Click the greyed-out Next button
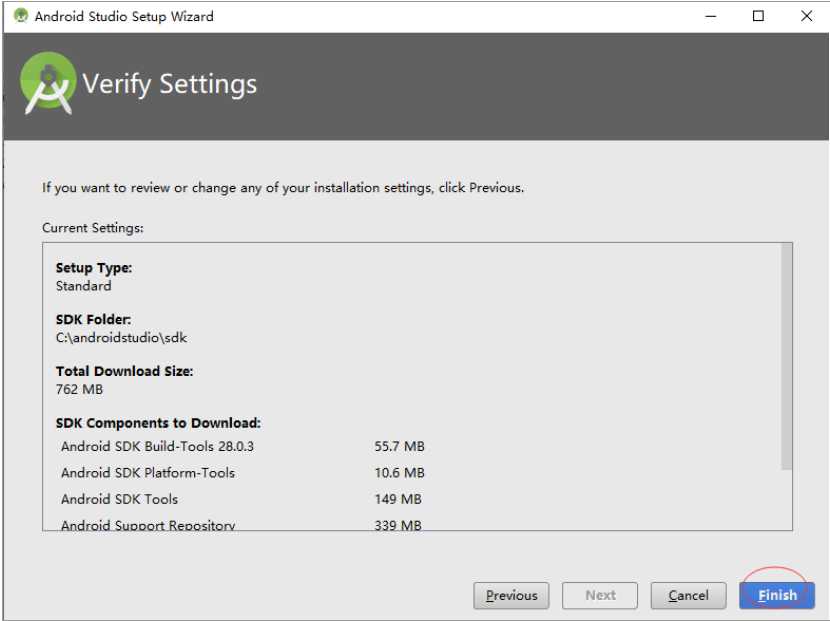 (600, 596)
